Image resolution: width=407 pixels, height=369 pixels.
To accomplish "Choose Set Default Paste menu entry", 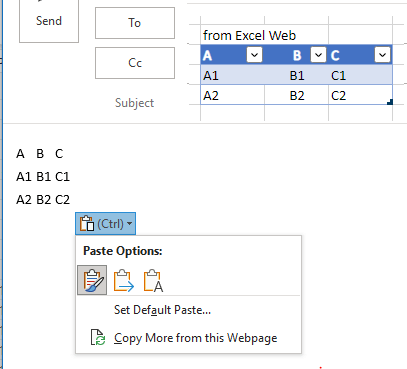I will 162,310.
